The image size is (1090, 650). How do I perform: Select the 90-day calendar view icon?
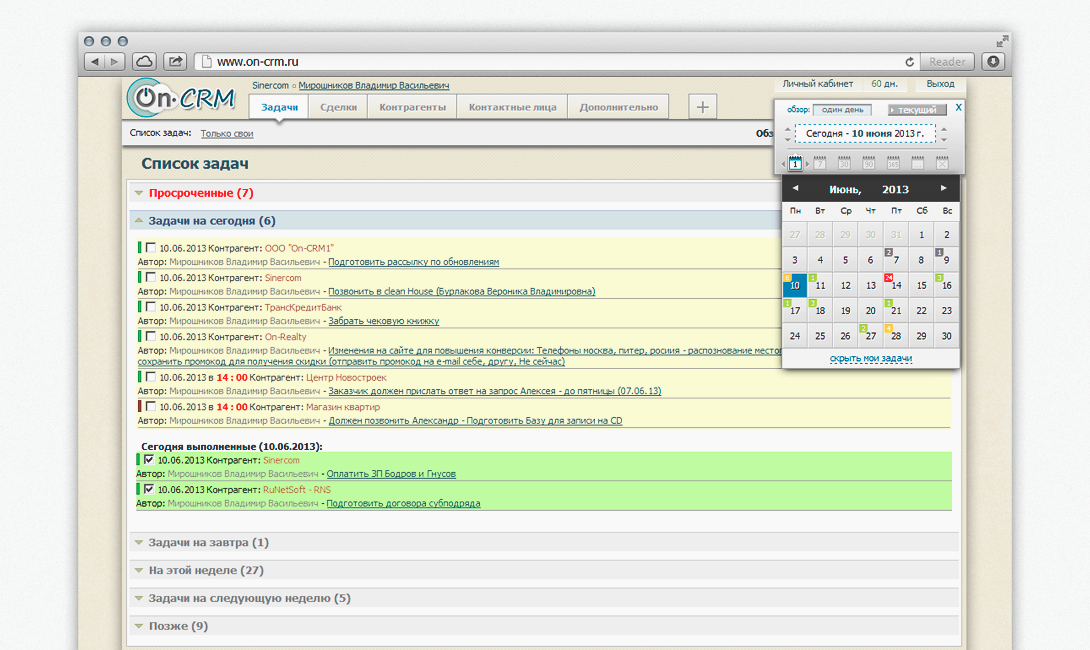(868, 163)
